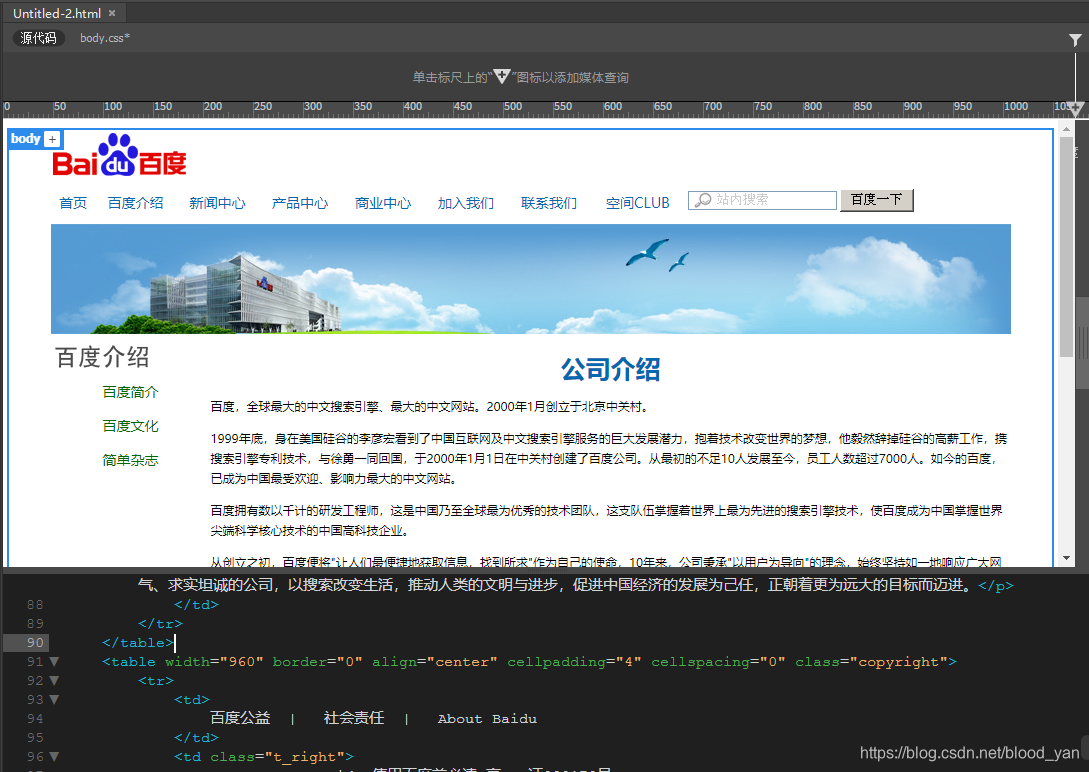Click the live view scroll down arrow
Viewport: 1089px width, 772px height.
point(1066,558)
